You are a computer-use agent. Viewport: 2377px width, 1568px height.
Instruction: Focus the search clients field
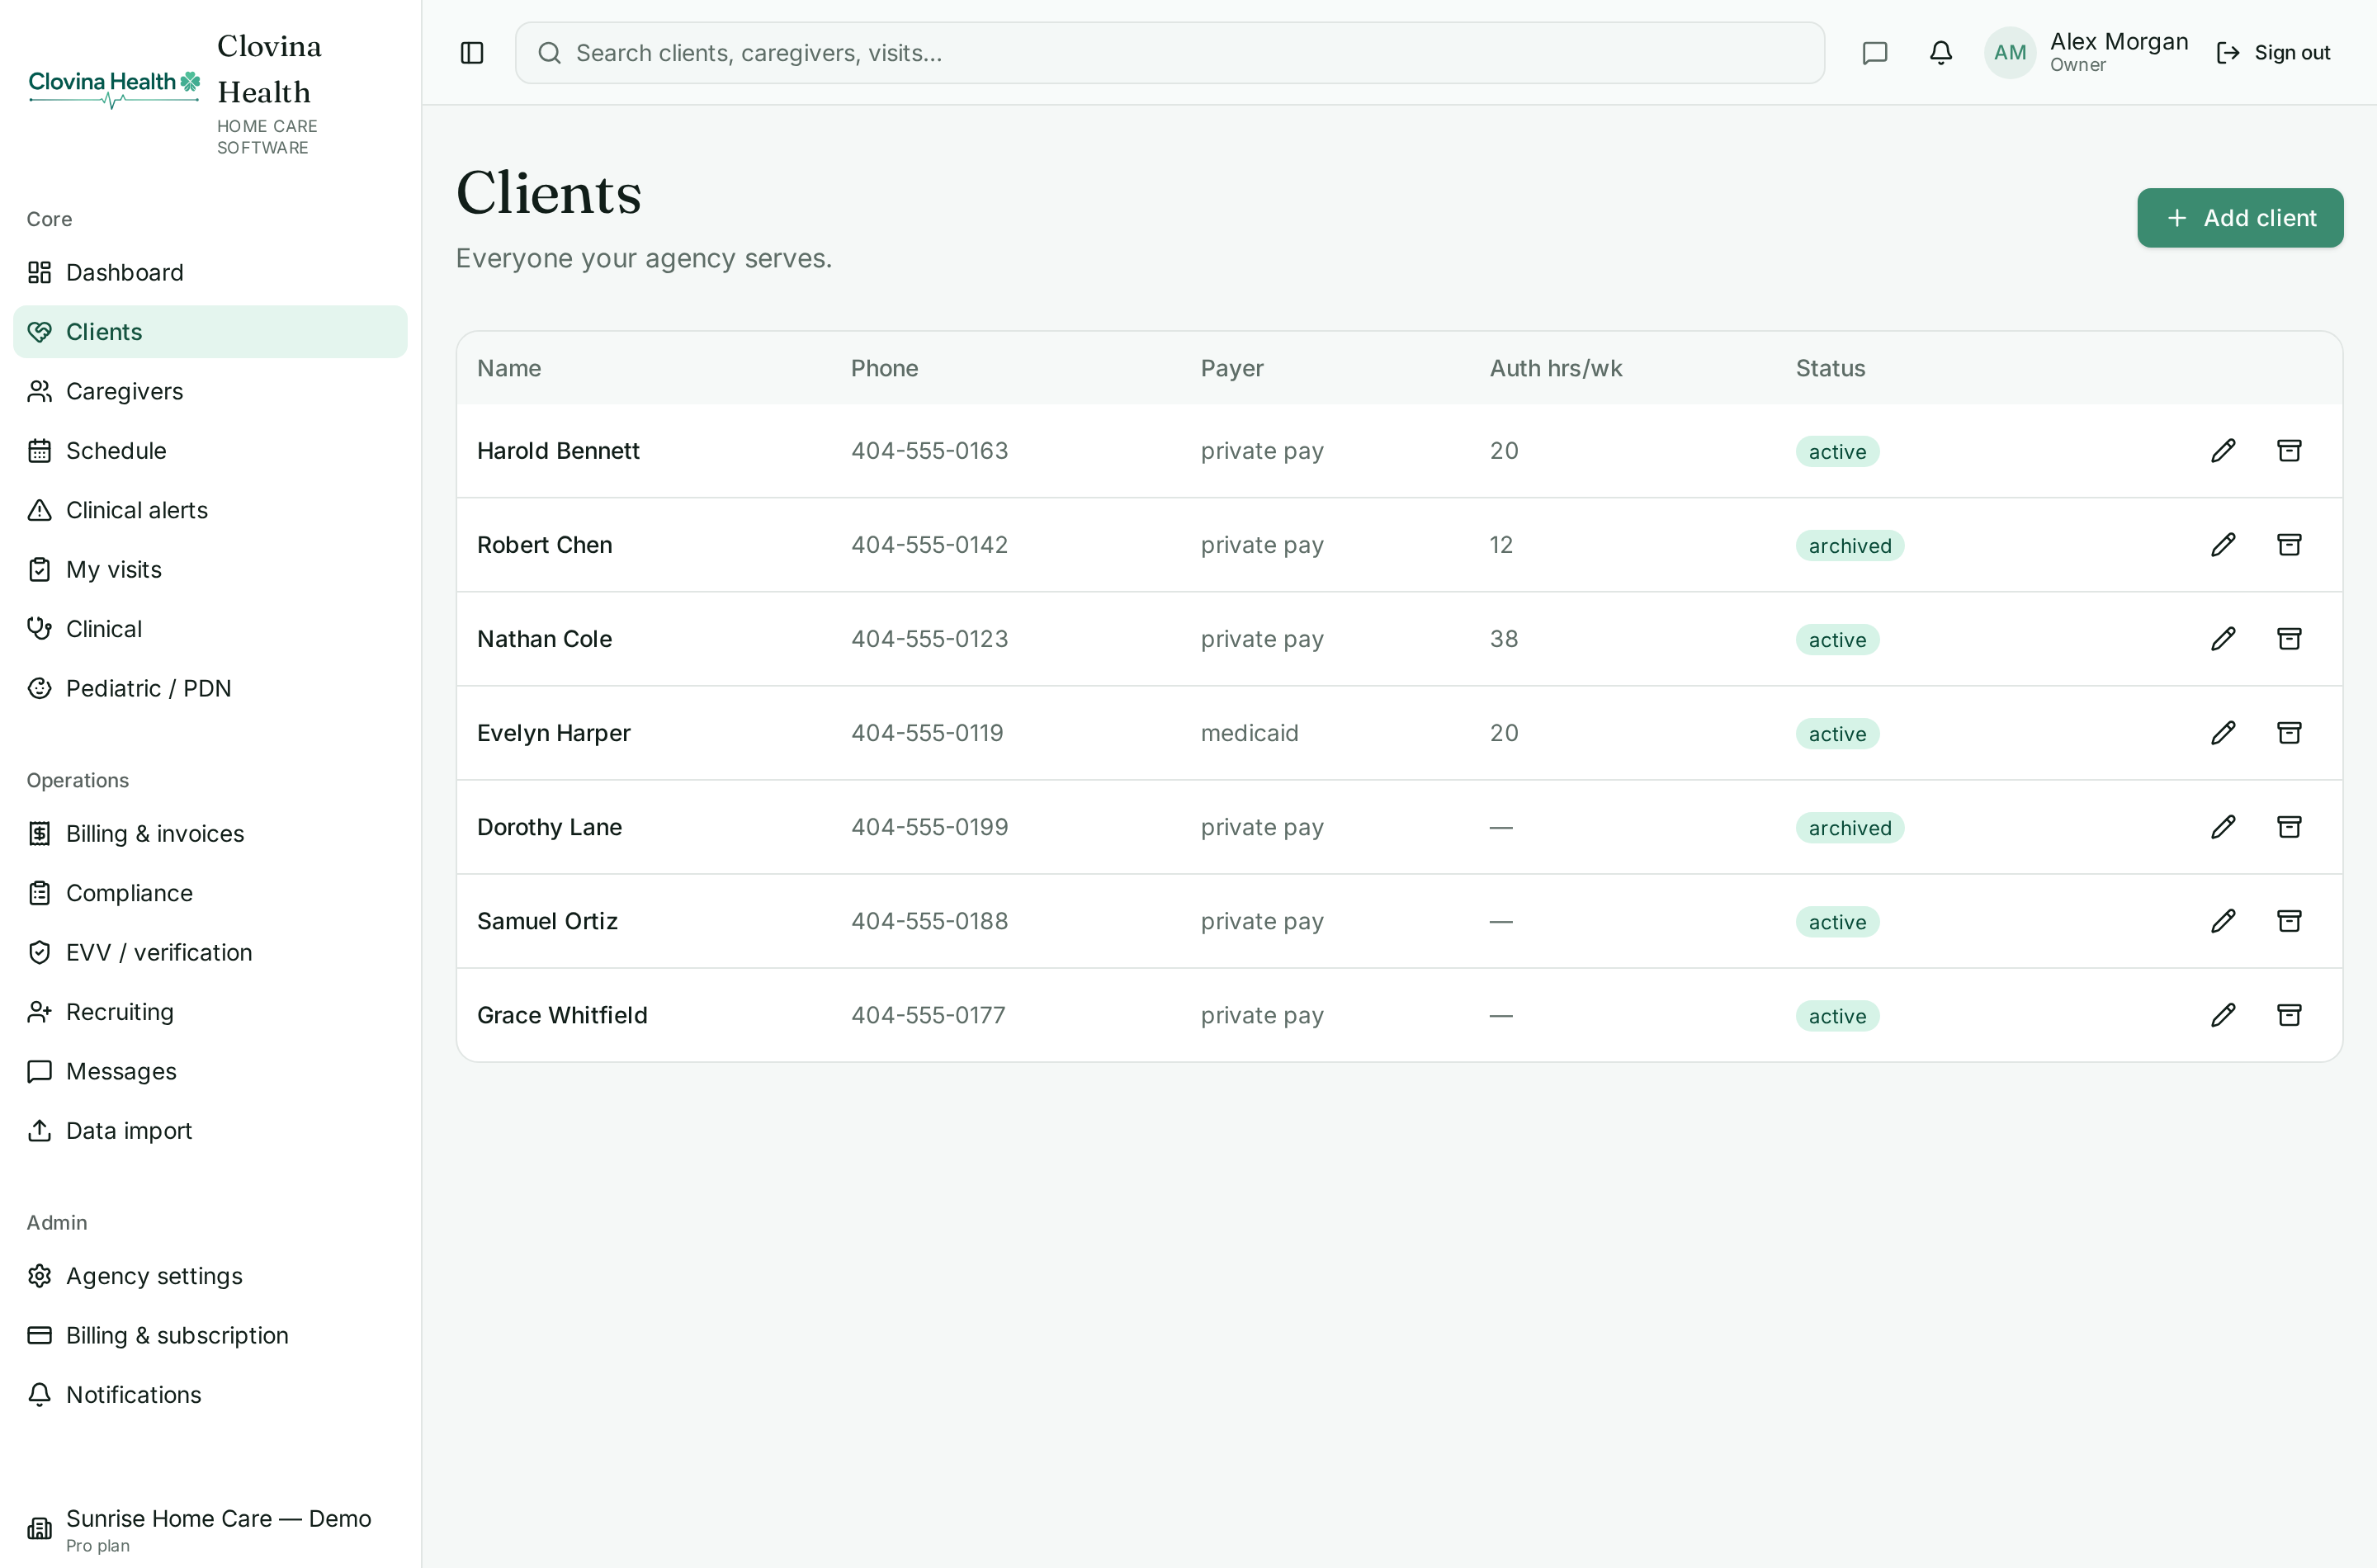pyautogui.click(x=1169, y=53)
